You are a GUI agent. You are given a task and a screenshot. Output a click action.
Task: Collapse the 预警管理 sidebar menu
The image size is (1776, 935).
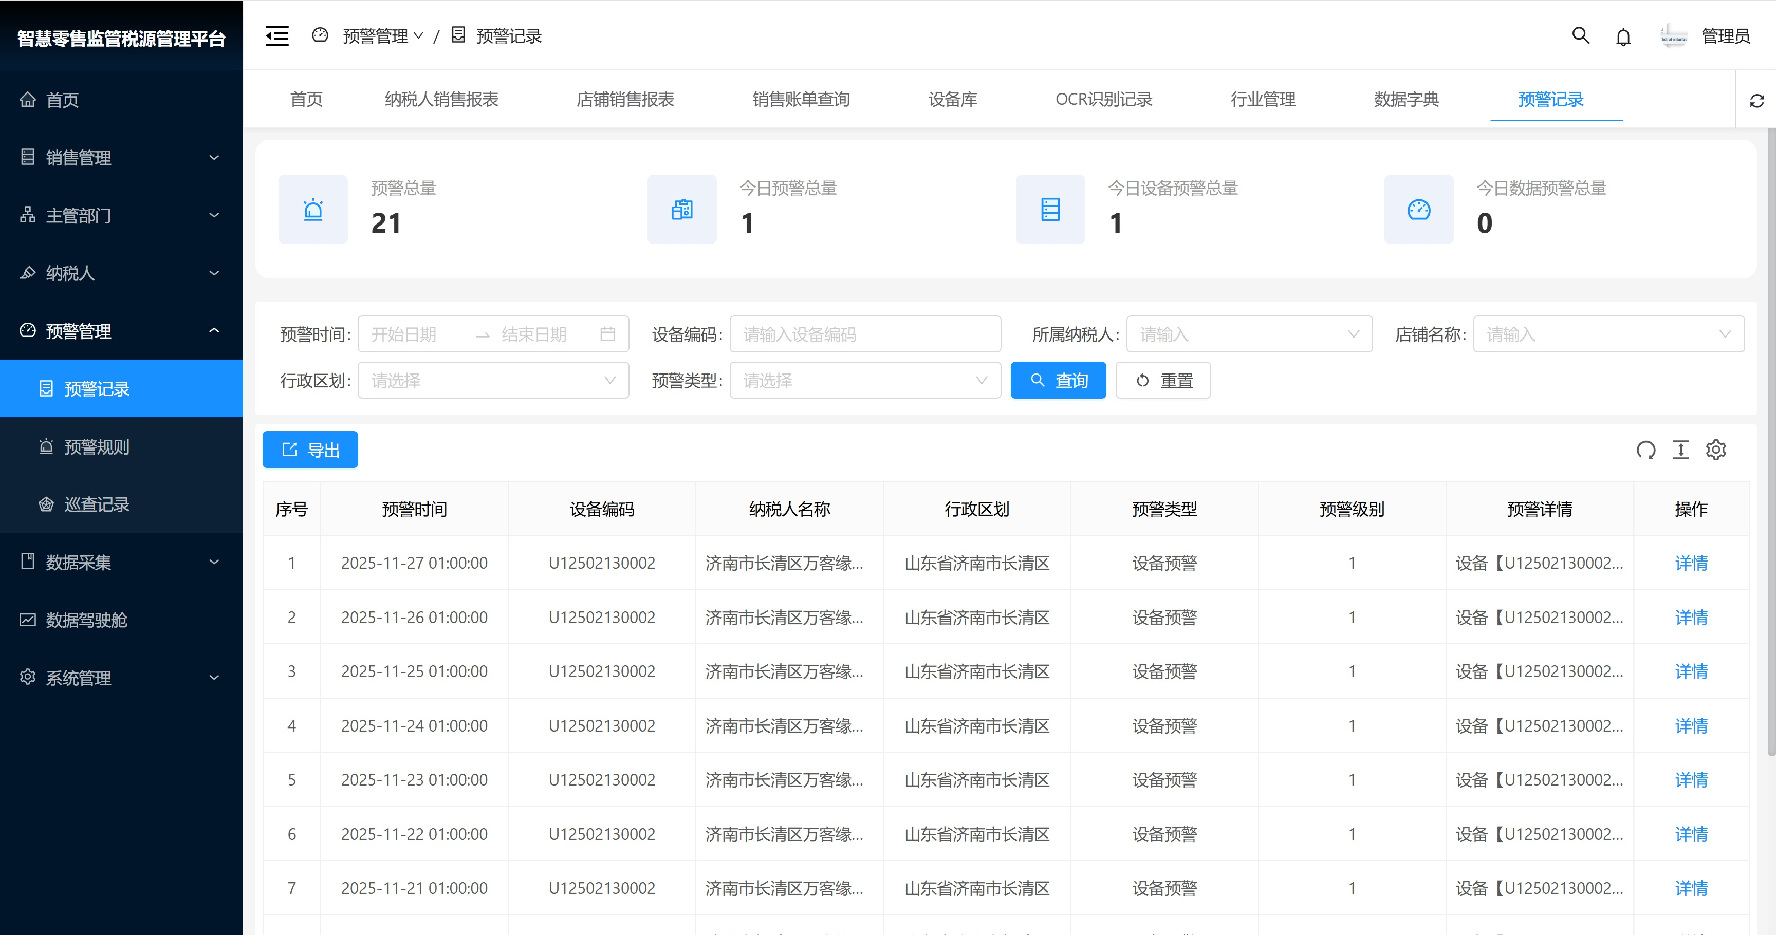point(121,331)
